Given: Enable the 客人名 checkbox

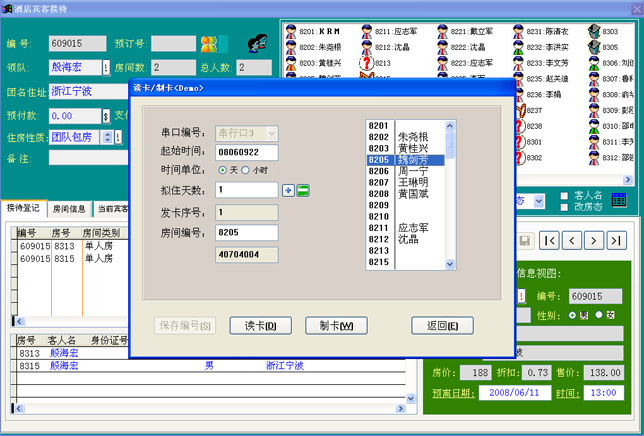Looking at the screenshot, I should point(566,195).
